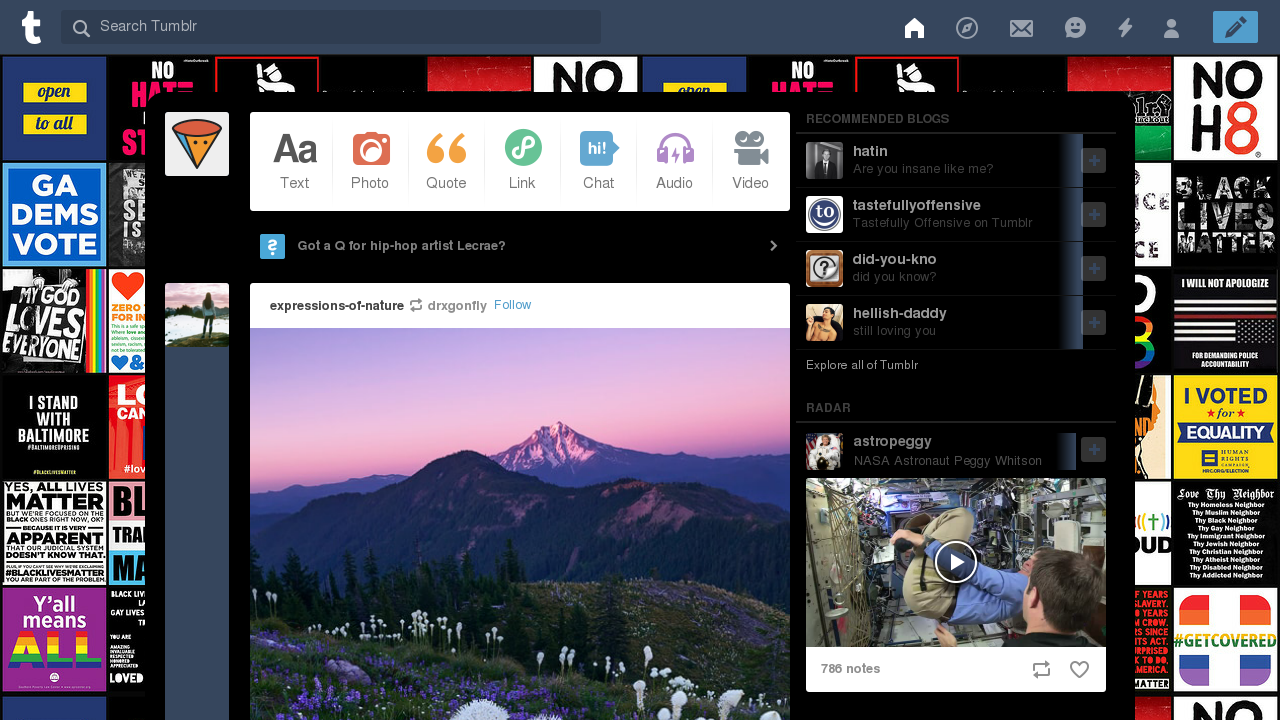Create a new Photo post
This screenshot has height=720, width=1280.
click(x=370, y=161)
